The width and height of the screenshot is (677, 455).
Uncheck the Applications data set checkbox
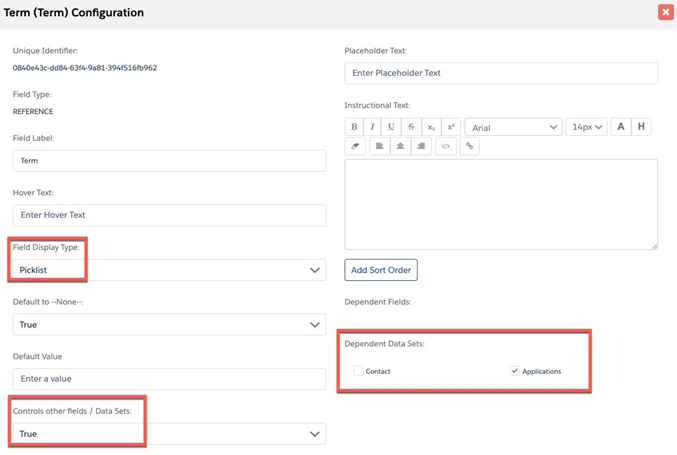point(515,371)
